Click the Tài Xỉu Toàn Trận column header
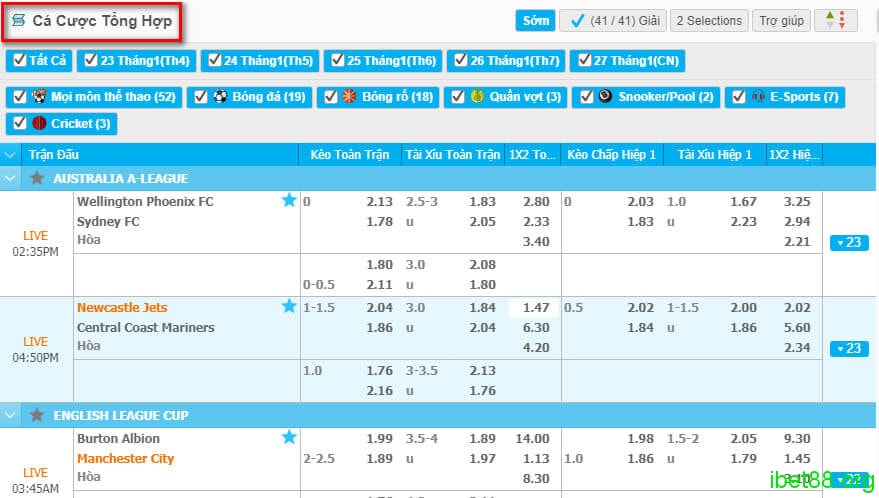 point(452,154)
